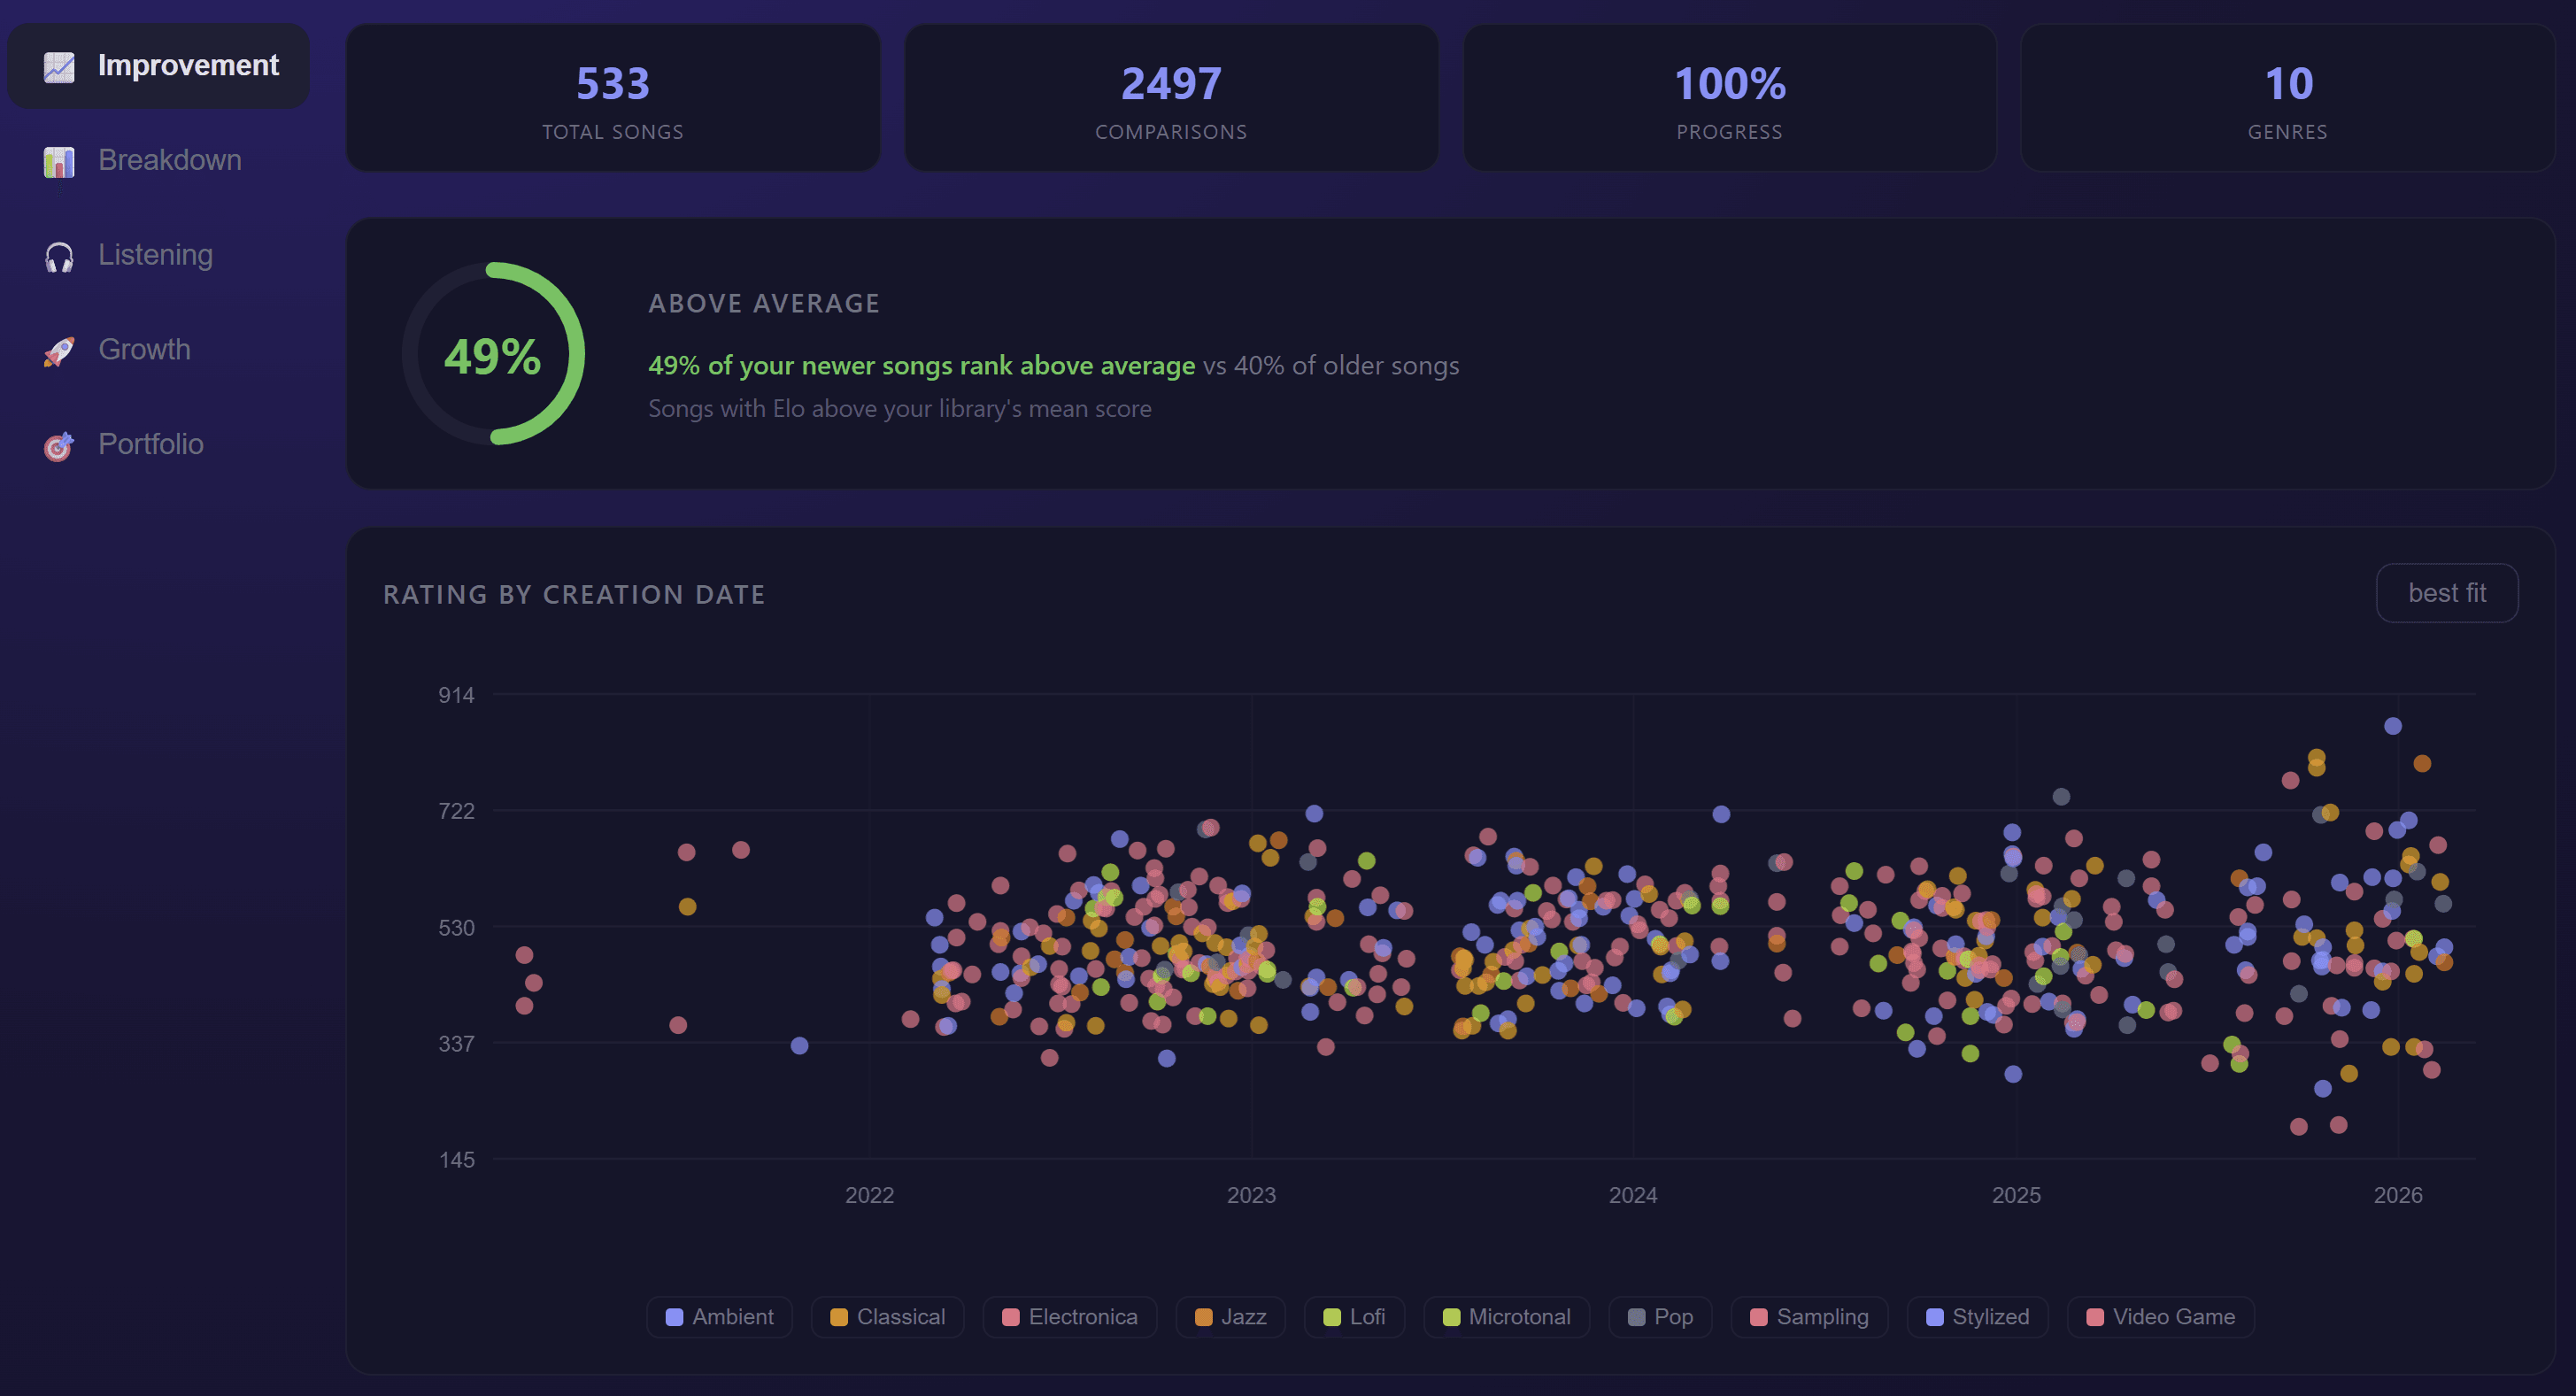The image size is (2576, 1396).
Task: Click the Breakdown bar-chart icon
Action: [58, 160]
